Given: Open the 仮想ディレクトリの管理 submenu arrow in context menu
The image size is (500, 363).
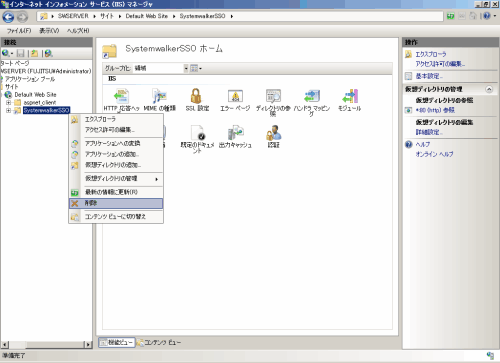Looking at the screenshot, I should point(156,179).
